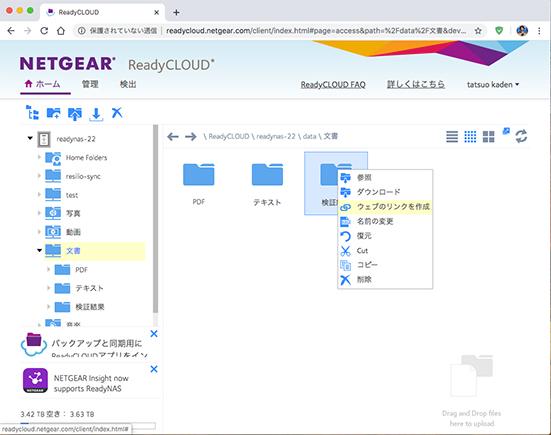Open the 管理 tab
This screenshot has height=435, width=551.
pos(90,84)
